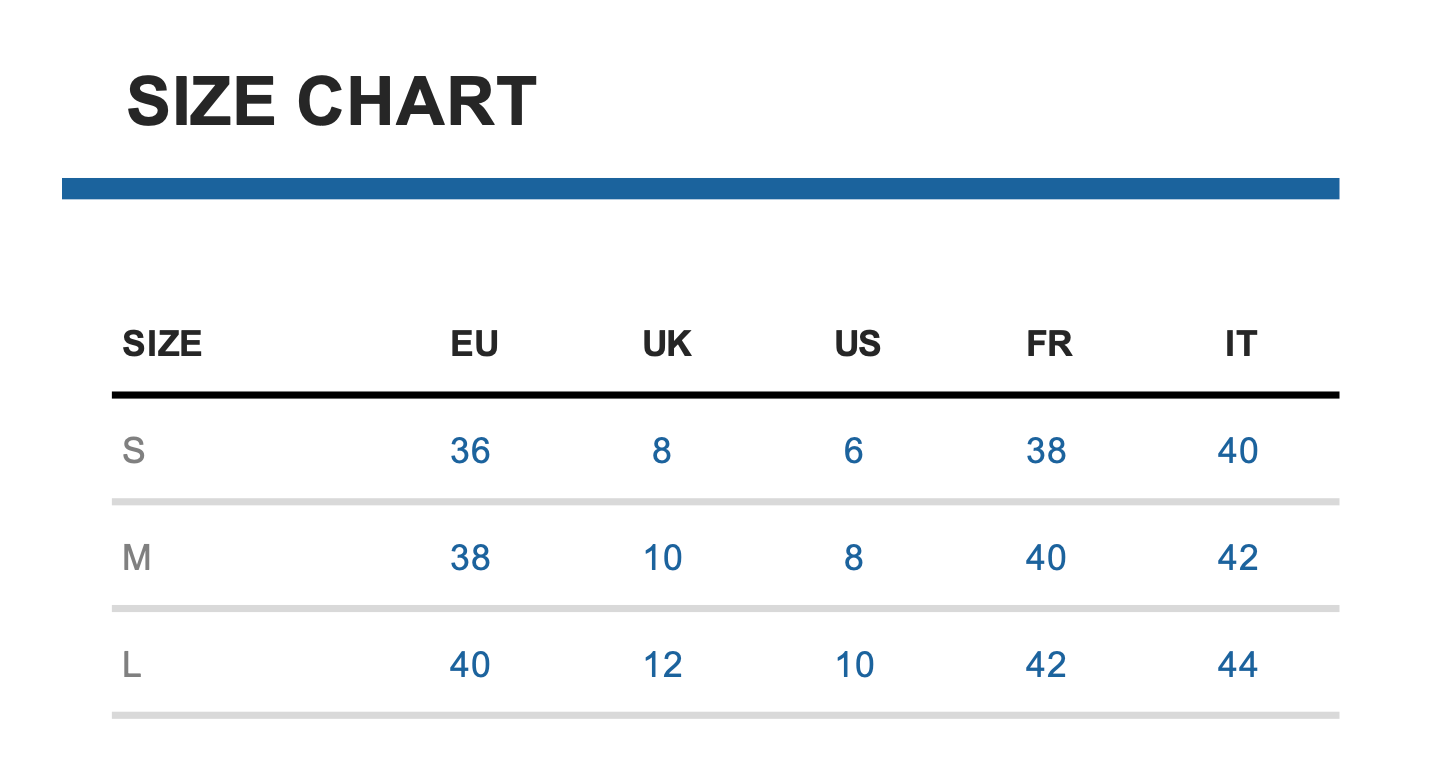This screenshot has width=1434, height=784.
Task: Select the M size row label
Action: coord(136,558)
